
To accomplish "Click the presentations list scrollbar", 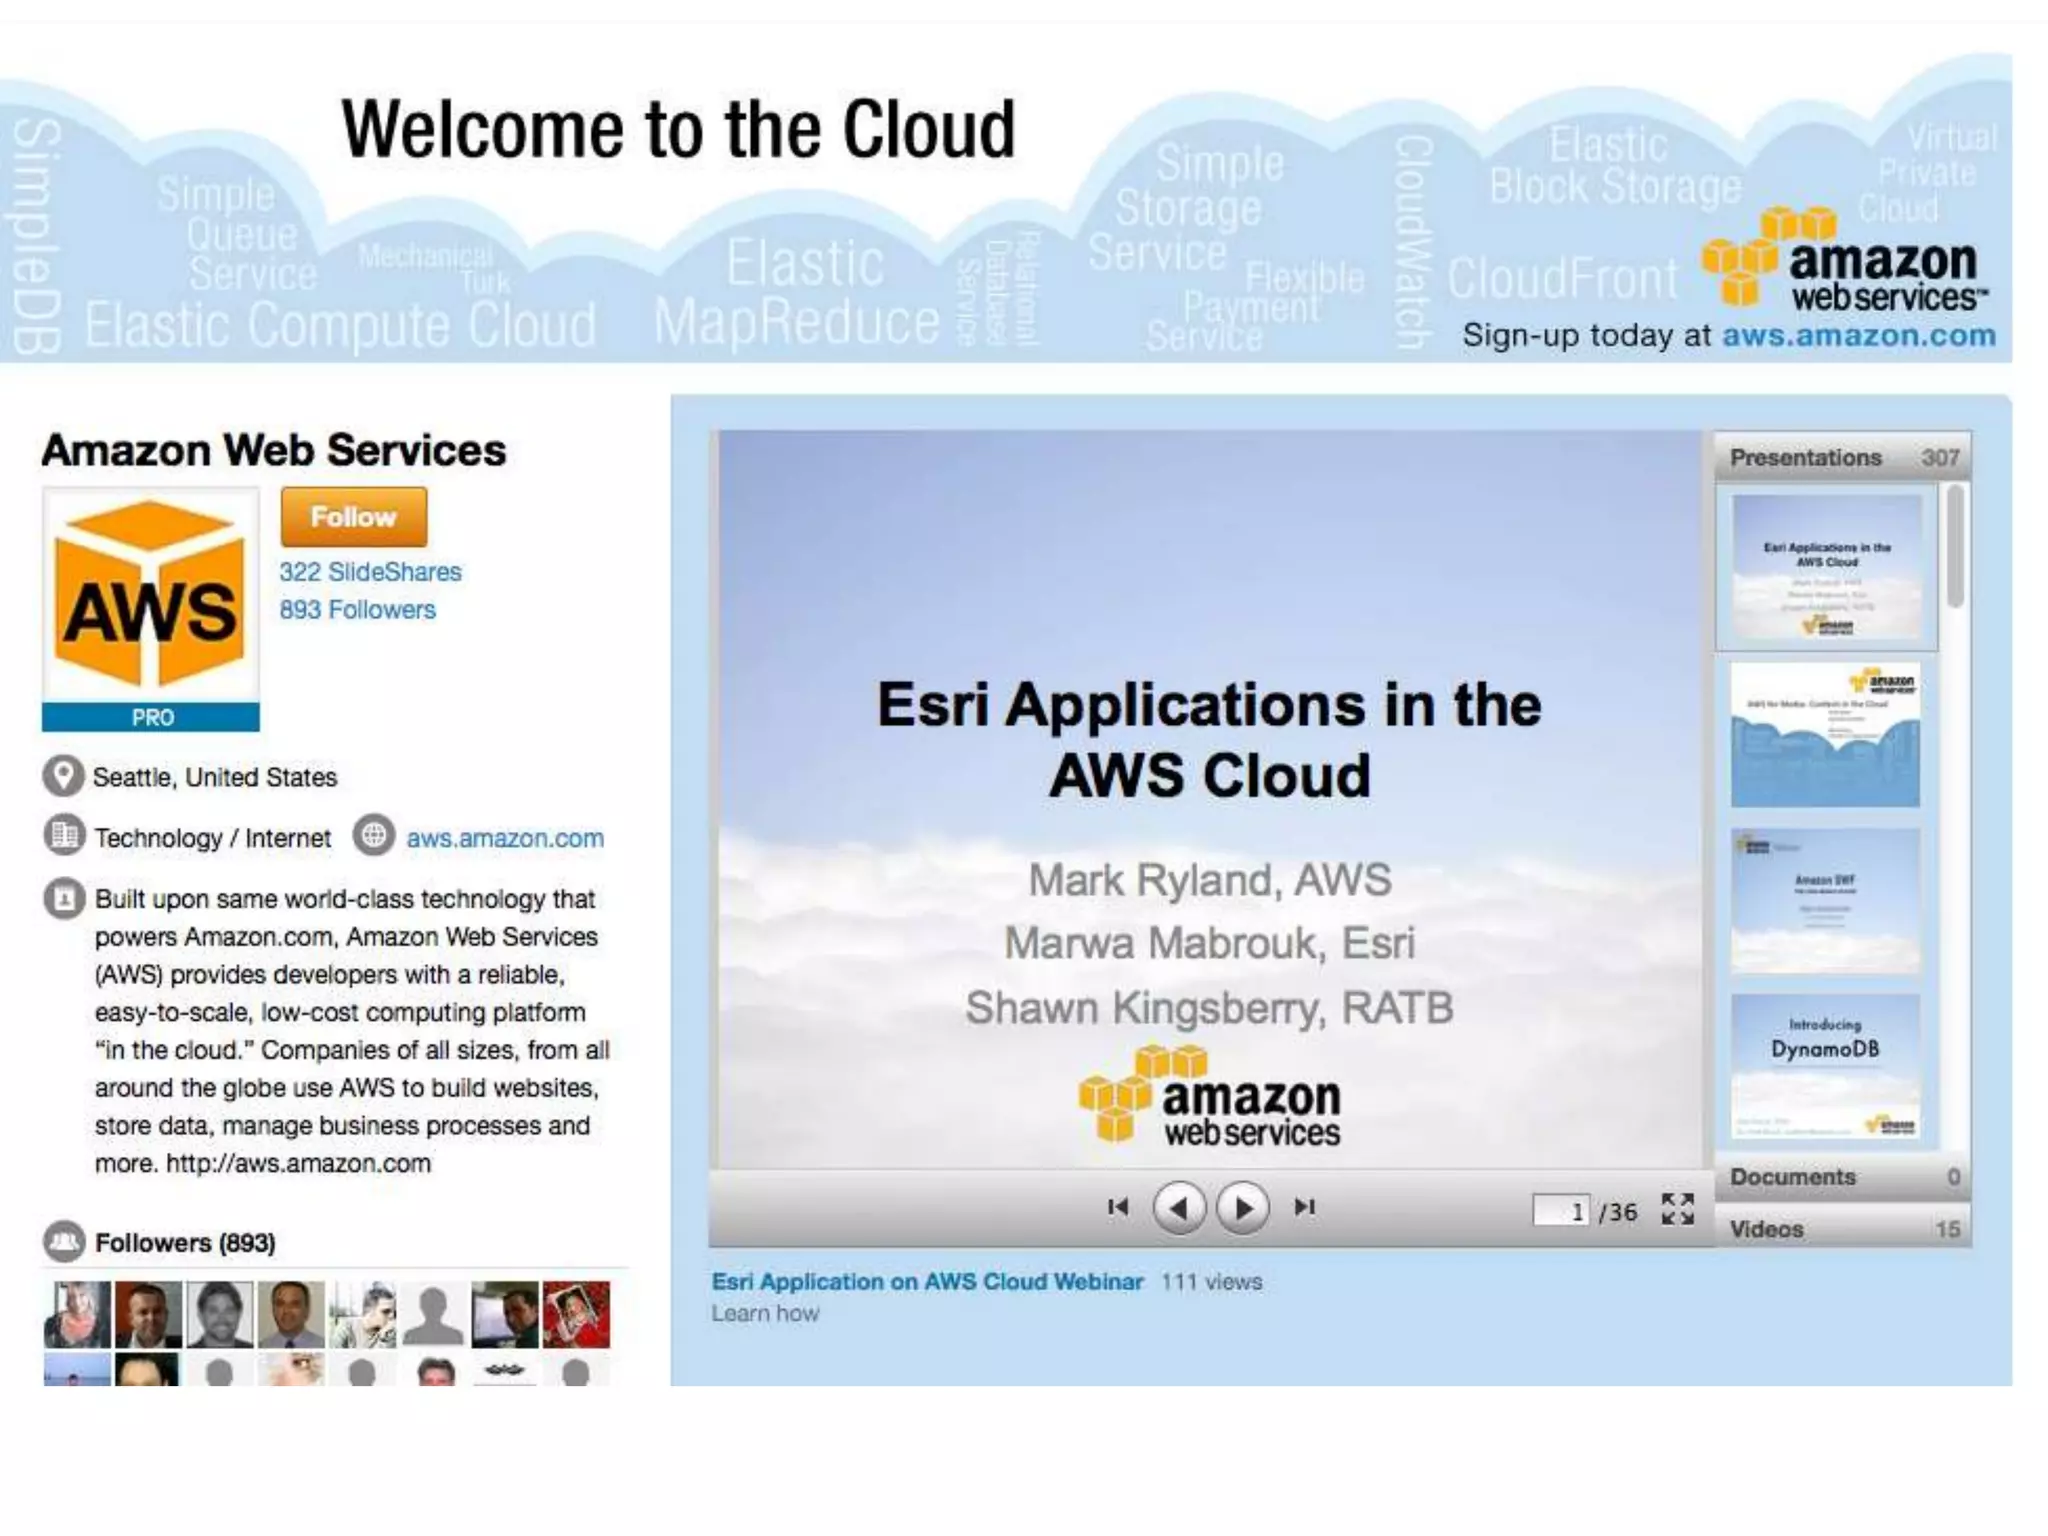I will click(x=1955, y=546).
